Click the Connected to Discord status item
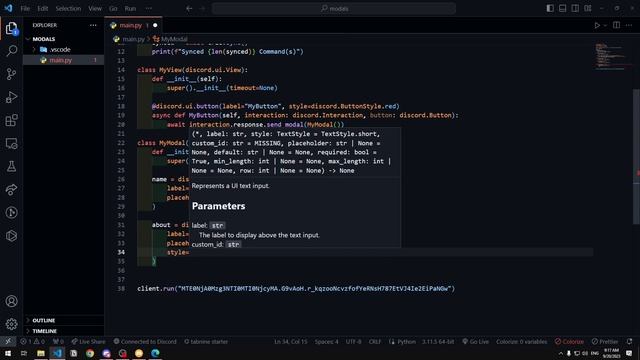 (145, 342)
